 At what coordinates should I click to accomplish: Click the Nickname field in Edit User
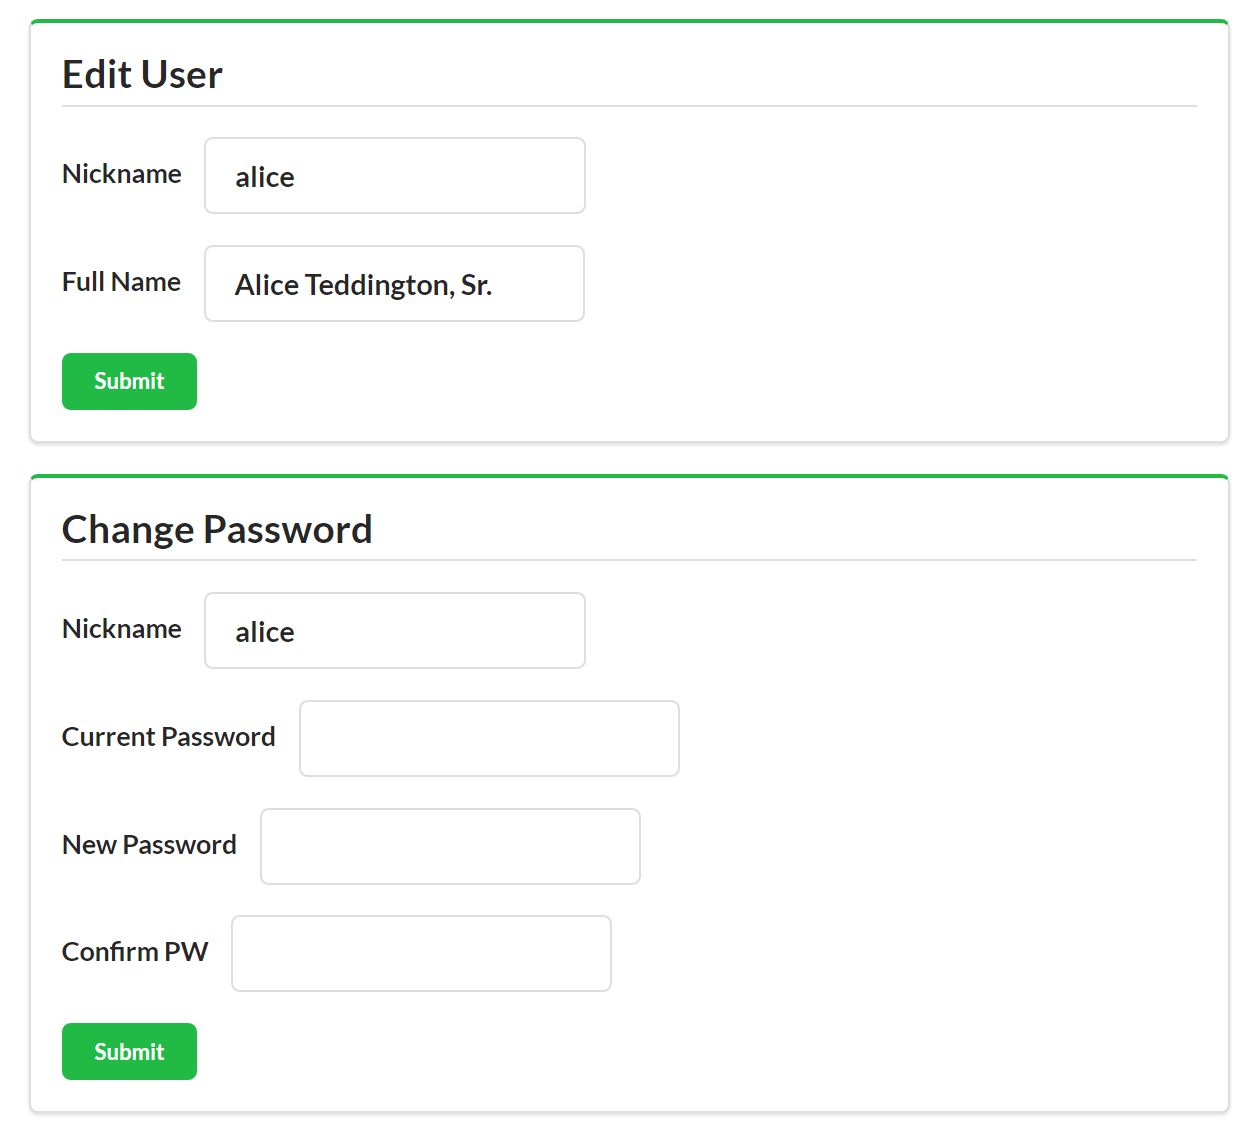394,176
